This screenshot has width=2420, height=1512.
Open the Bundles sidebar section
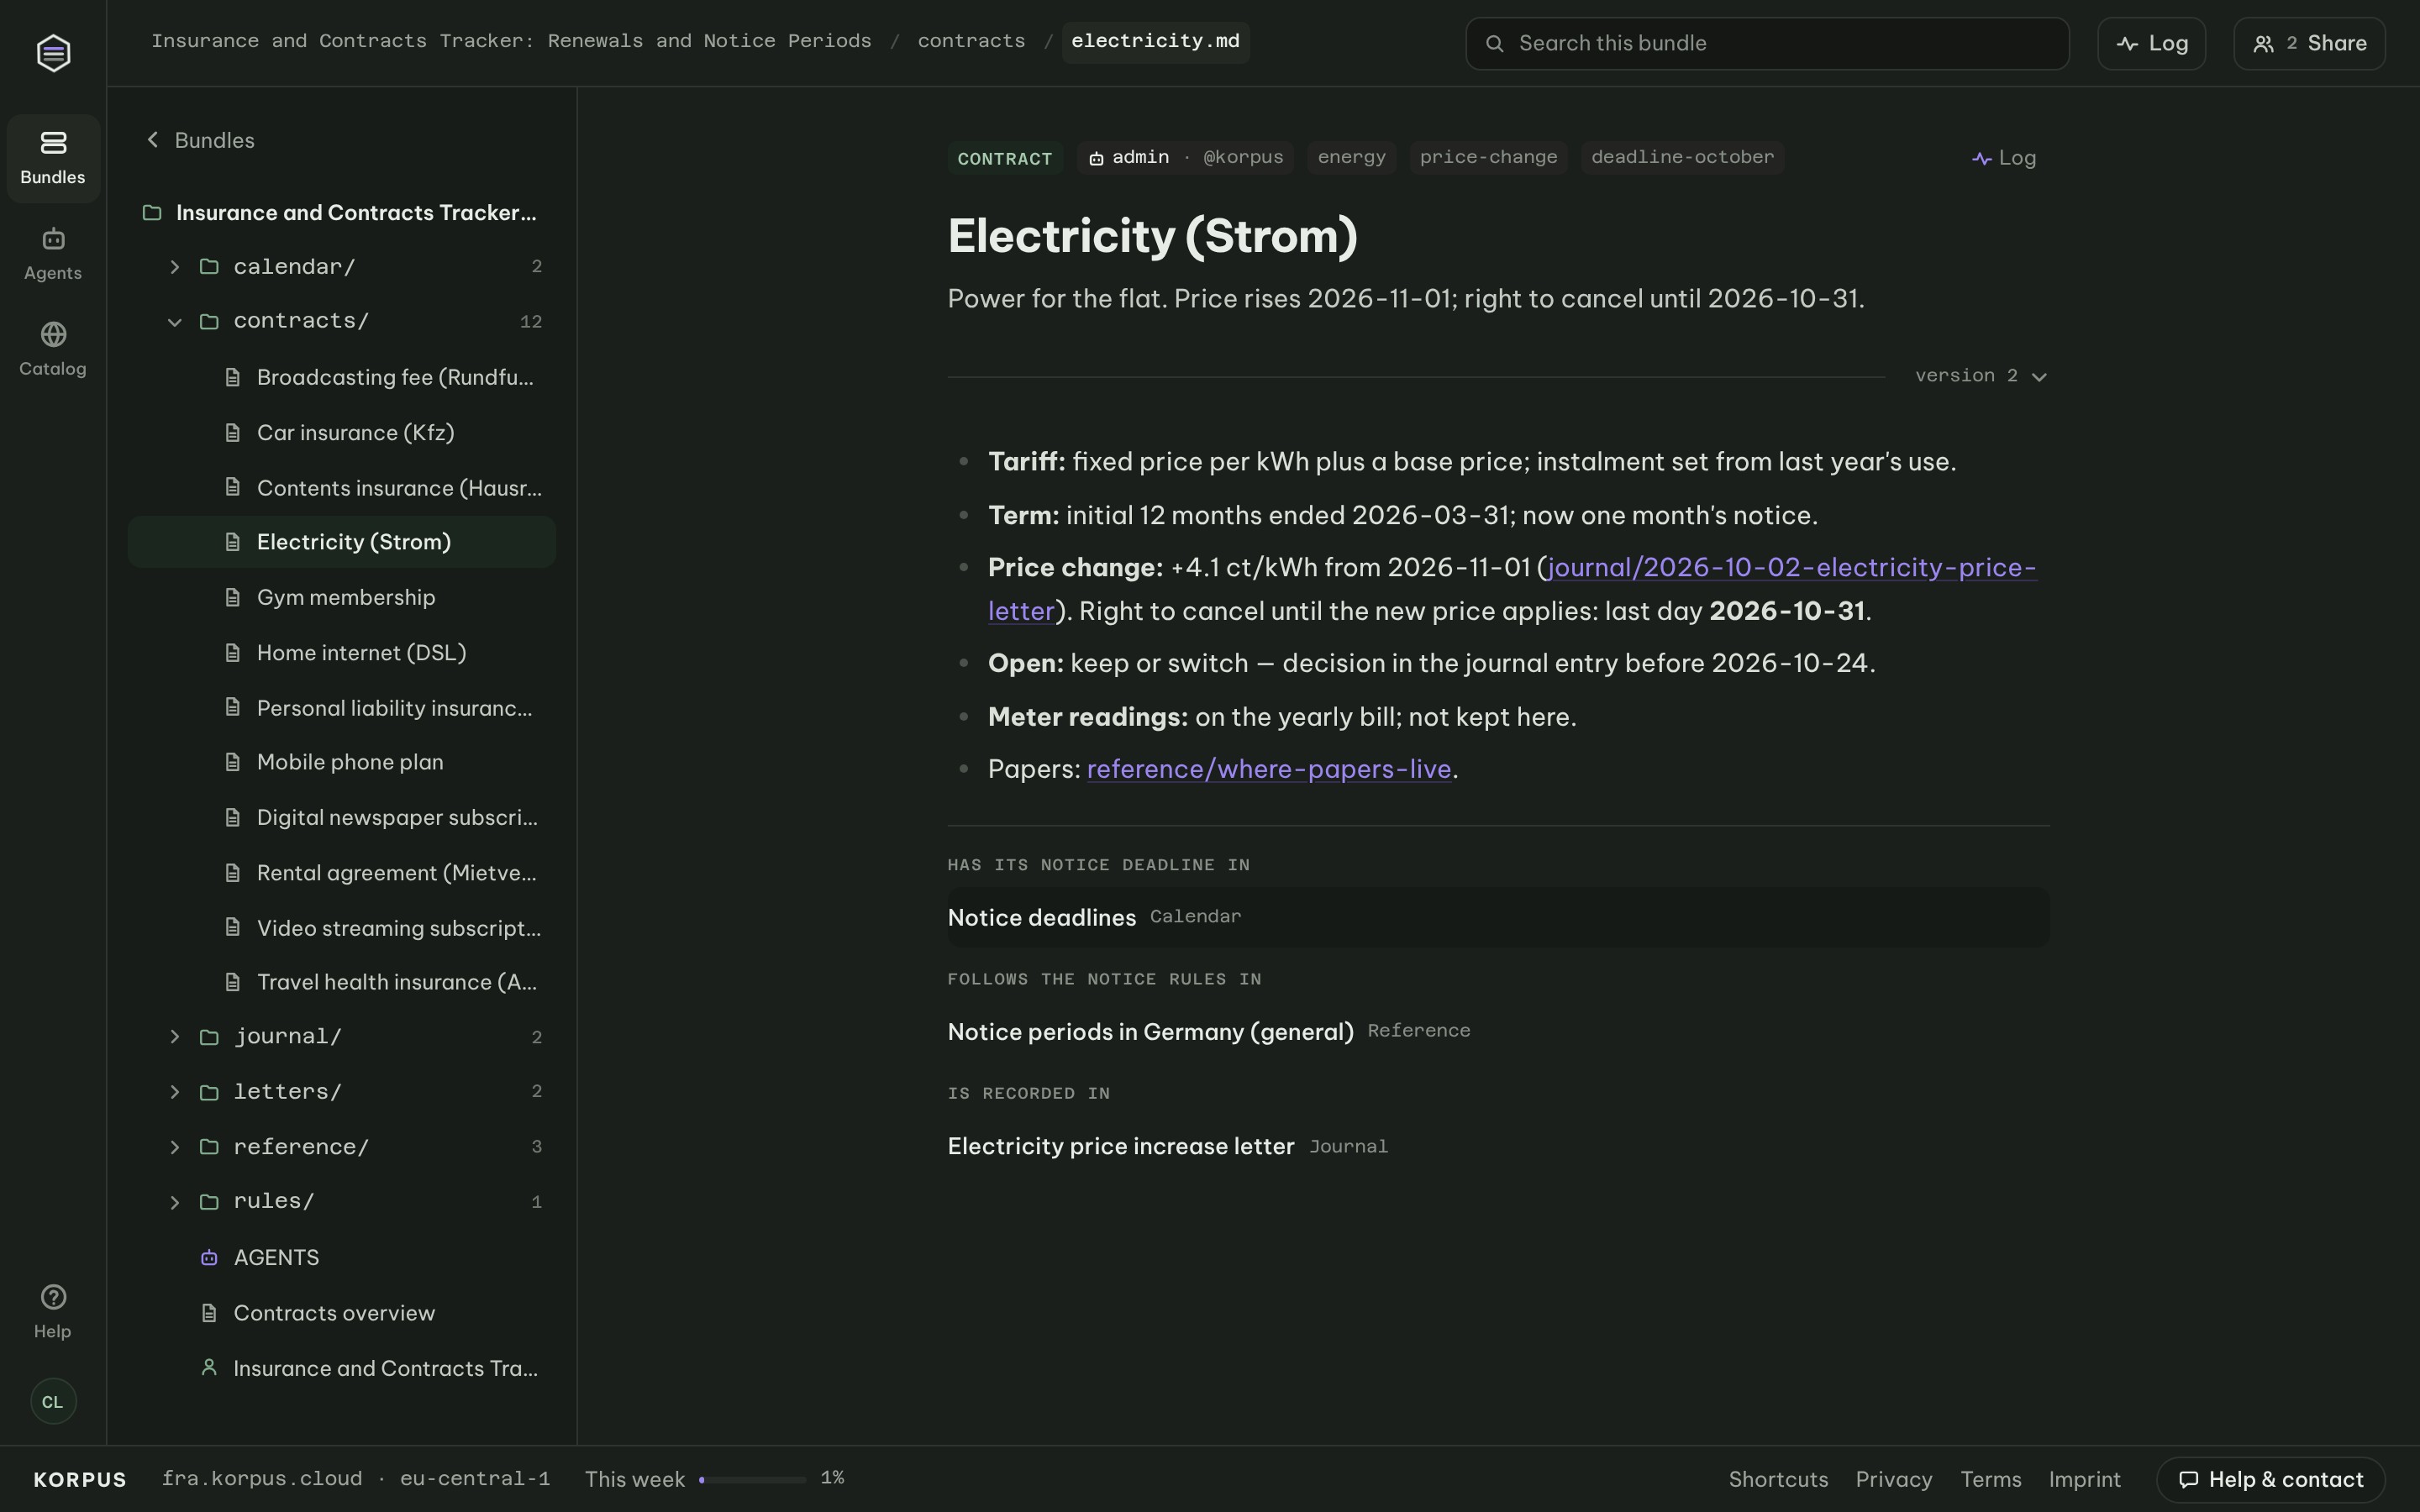pos(53,158)
